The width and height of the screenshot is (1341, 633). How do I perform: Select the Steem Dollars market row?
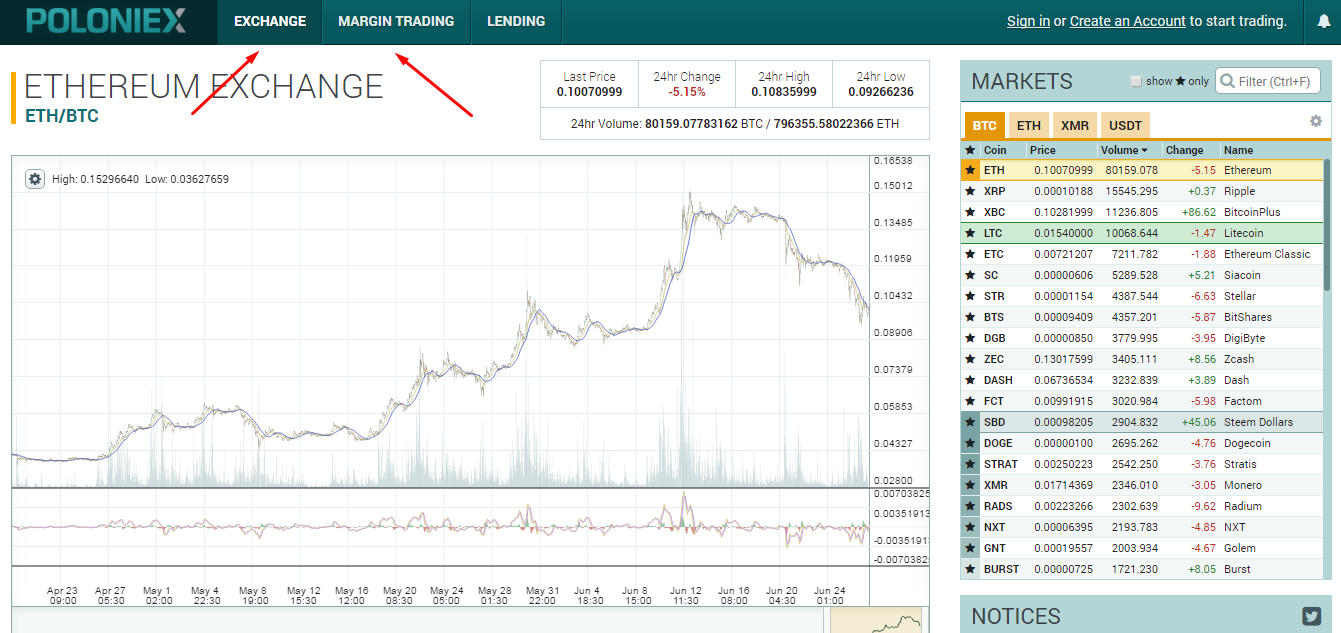point(1142,422)
